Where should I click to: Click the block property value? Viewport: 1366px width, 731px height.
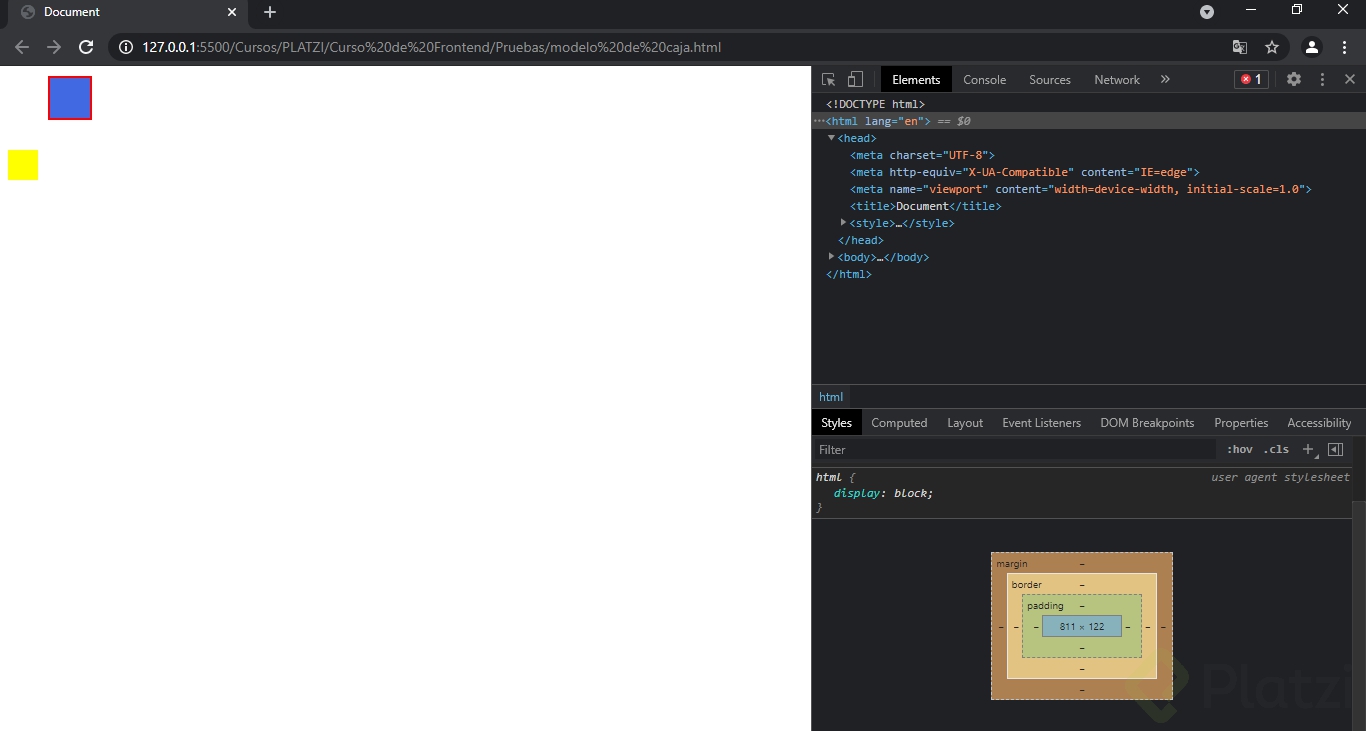[x=911, y=493]
